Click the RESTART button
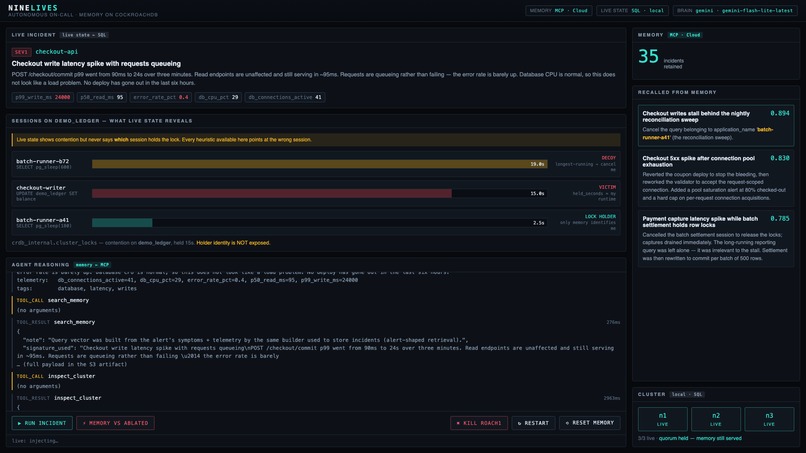The height and width of the screenshot is (453, 806). [533, 423]
